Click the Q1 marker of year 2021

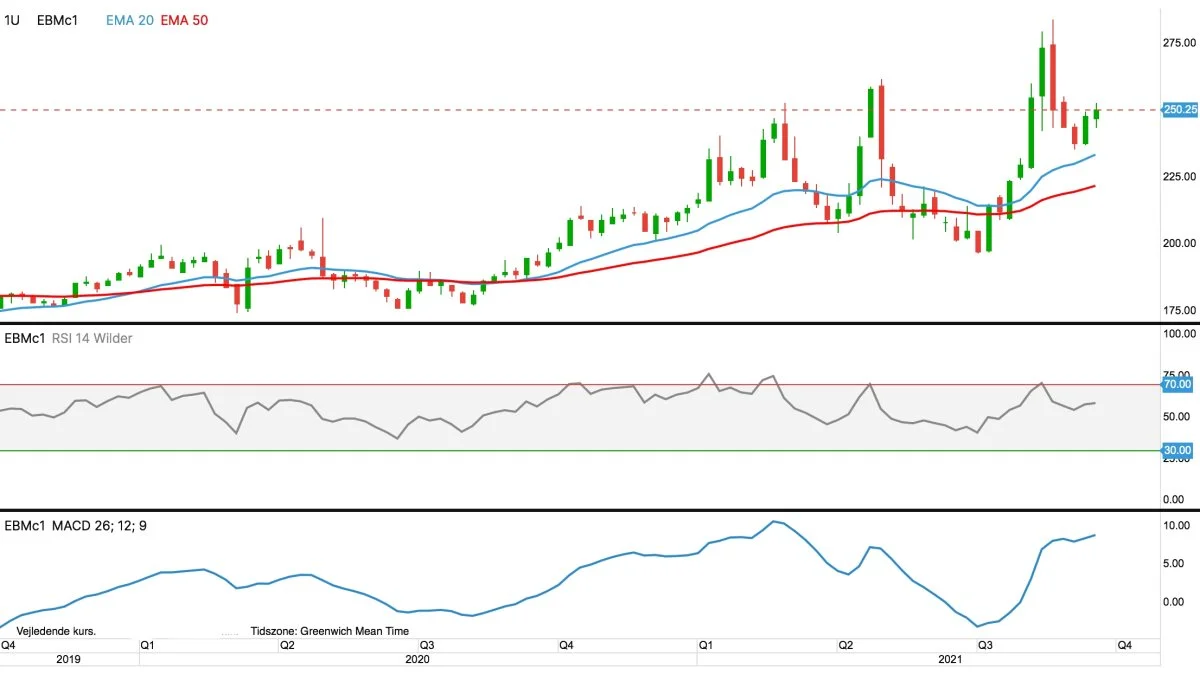point(705,645)
